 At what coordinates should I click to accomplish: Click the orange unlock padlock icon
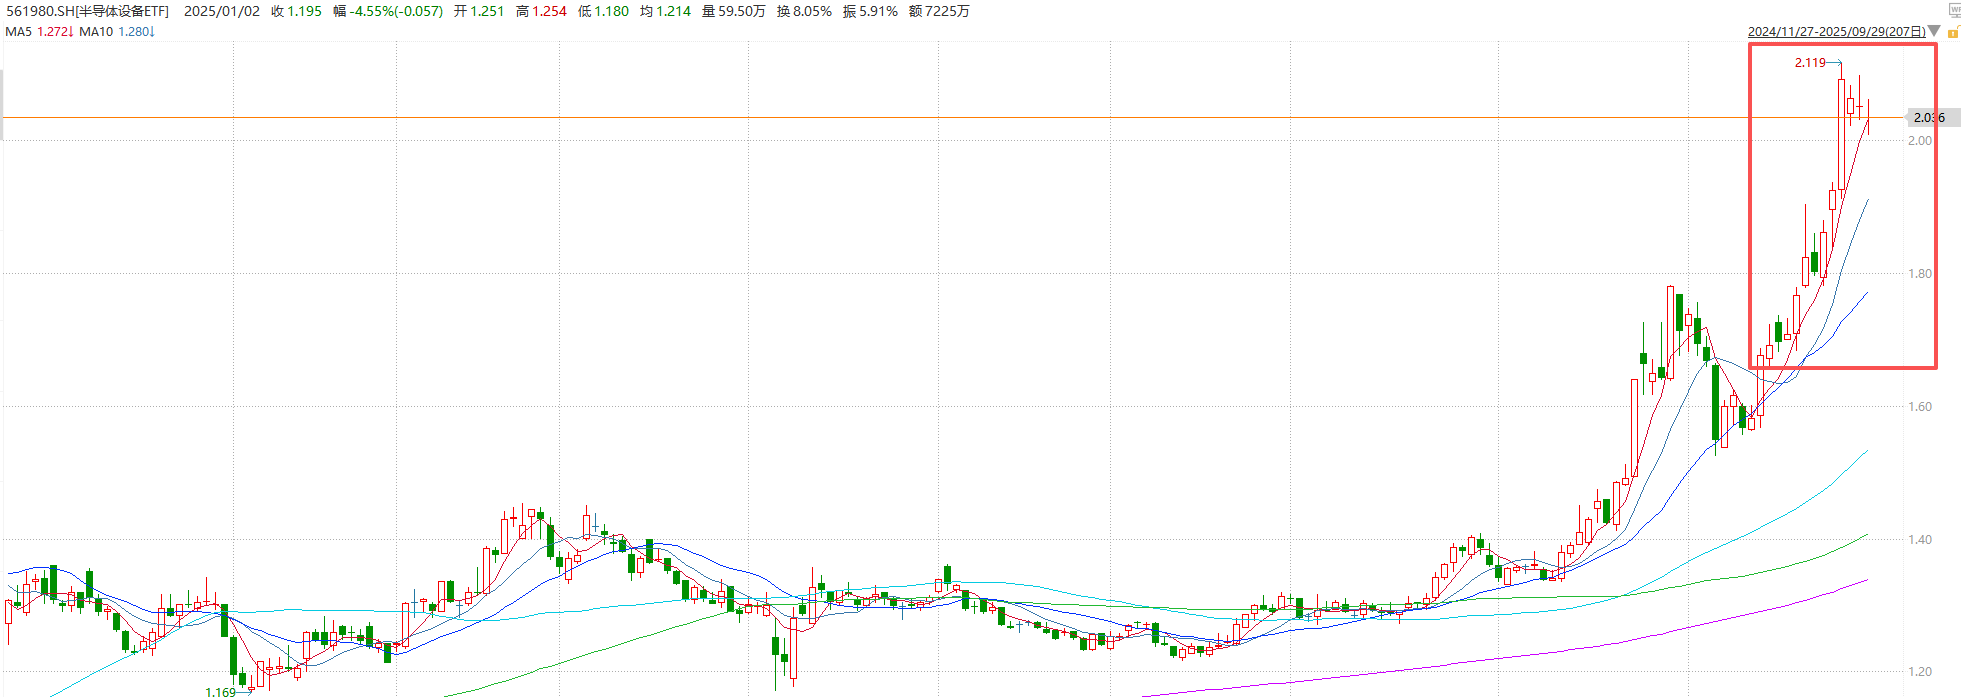pyautogui.click(x=1952, y=33)
